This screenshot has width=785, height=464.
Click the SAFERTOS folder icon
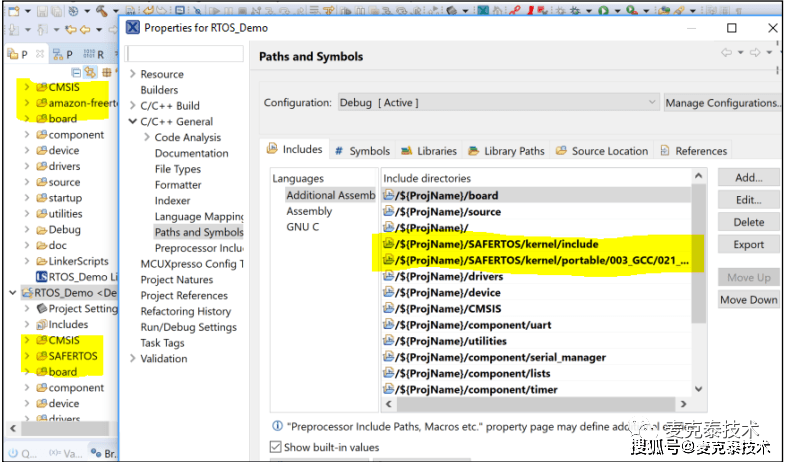pos(41,356)
